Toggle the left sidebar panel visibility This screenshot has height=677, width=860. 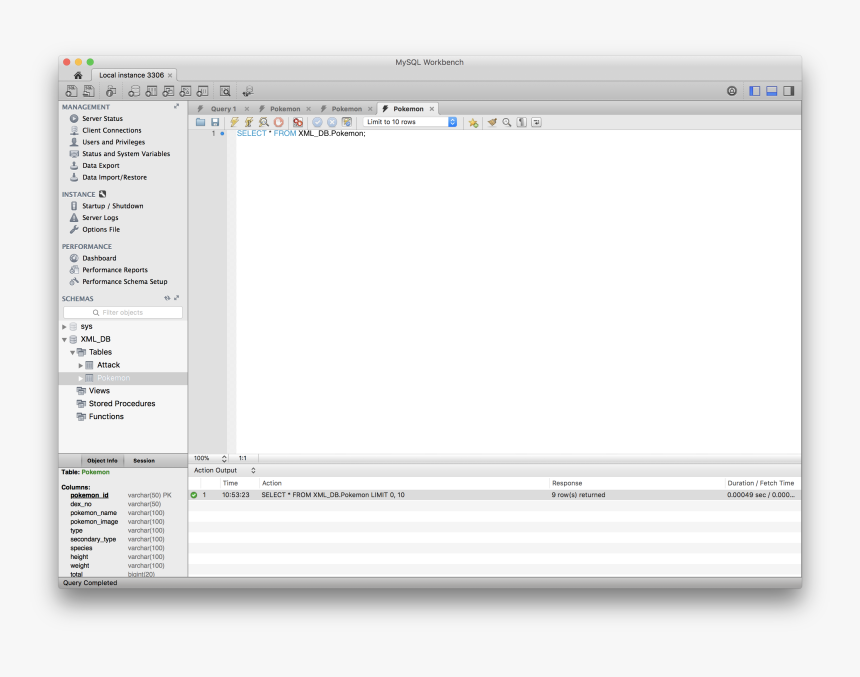point(755,91)
